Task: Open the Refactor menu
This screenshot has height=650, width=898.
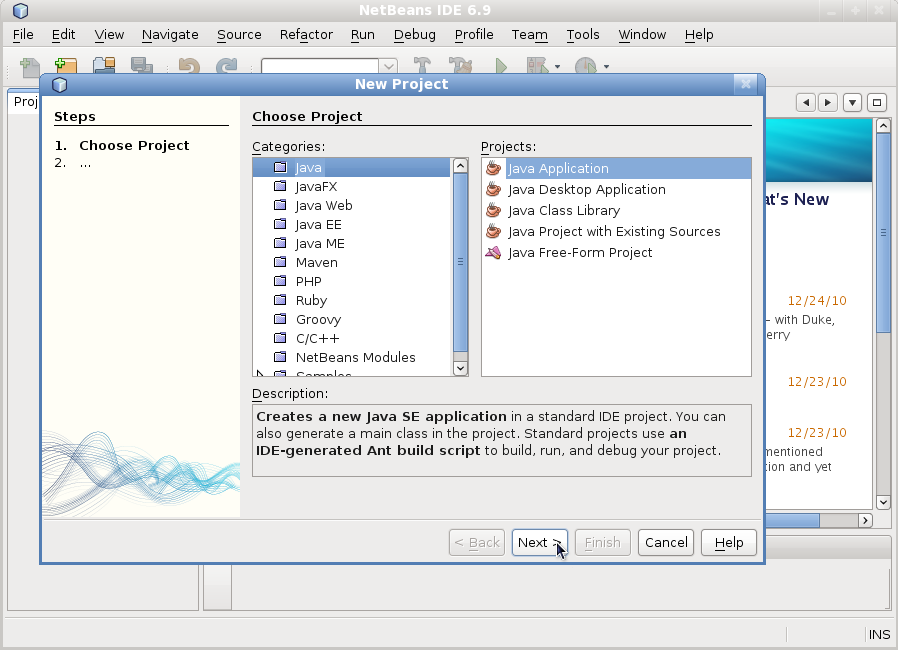Action: tap(306, 34)
